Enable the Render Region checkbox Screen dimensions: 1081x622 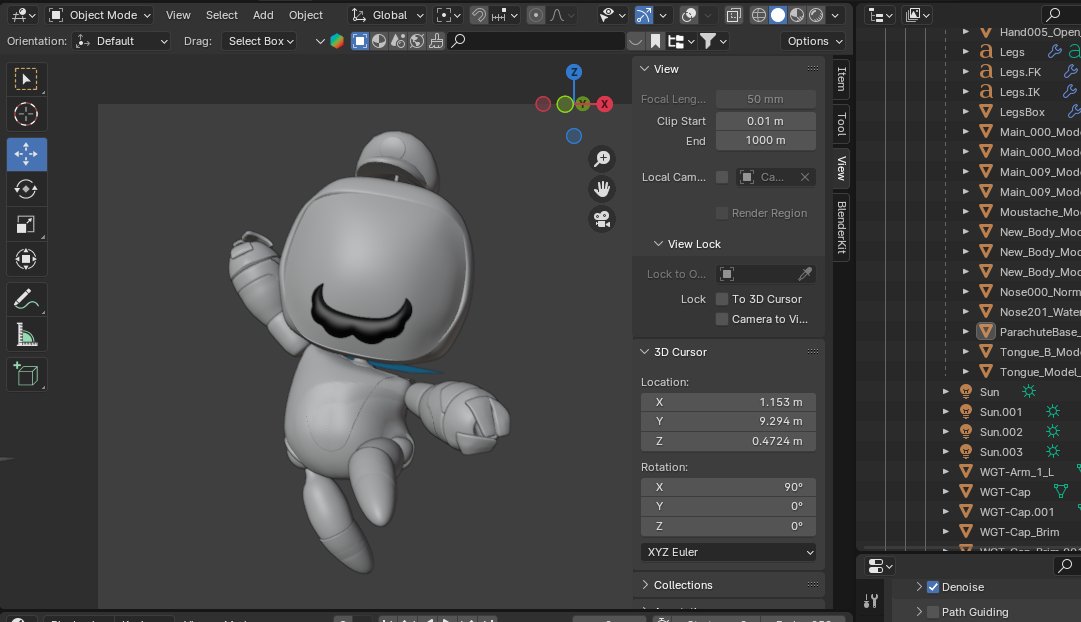pyautogui.click(x=722, y=213)
